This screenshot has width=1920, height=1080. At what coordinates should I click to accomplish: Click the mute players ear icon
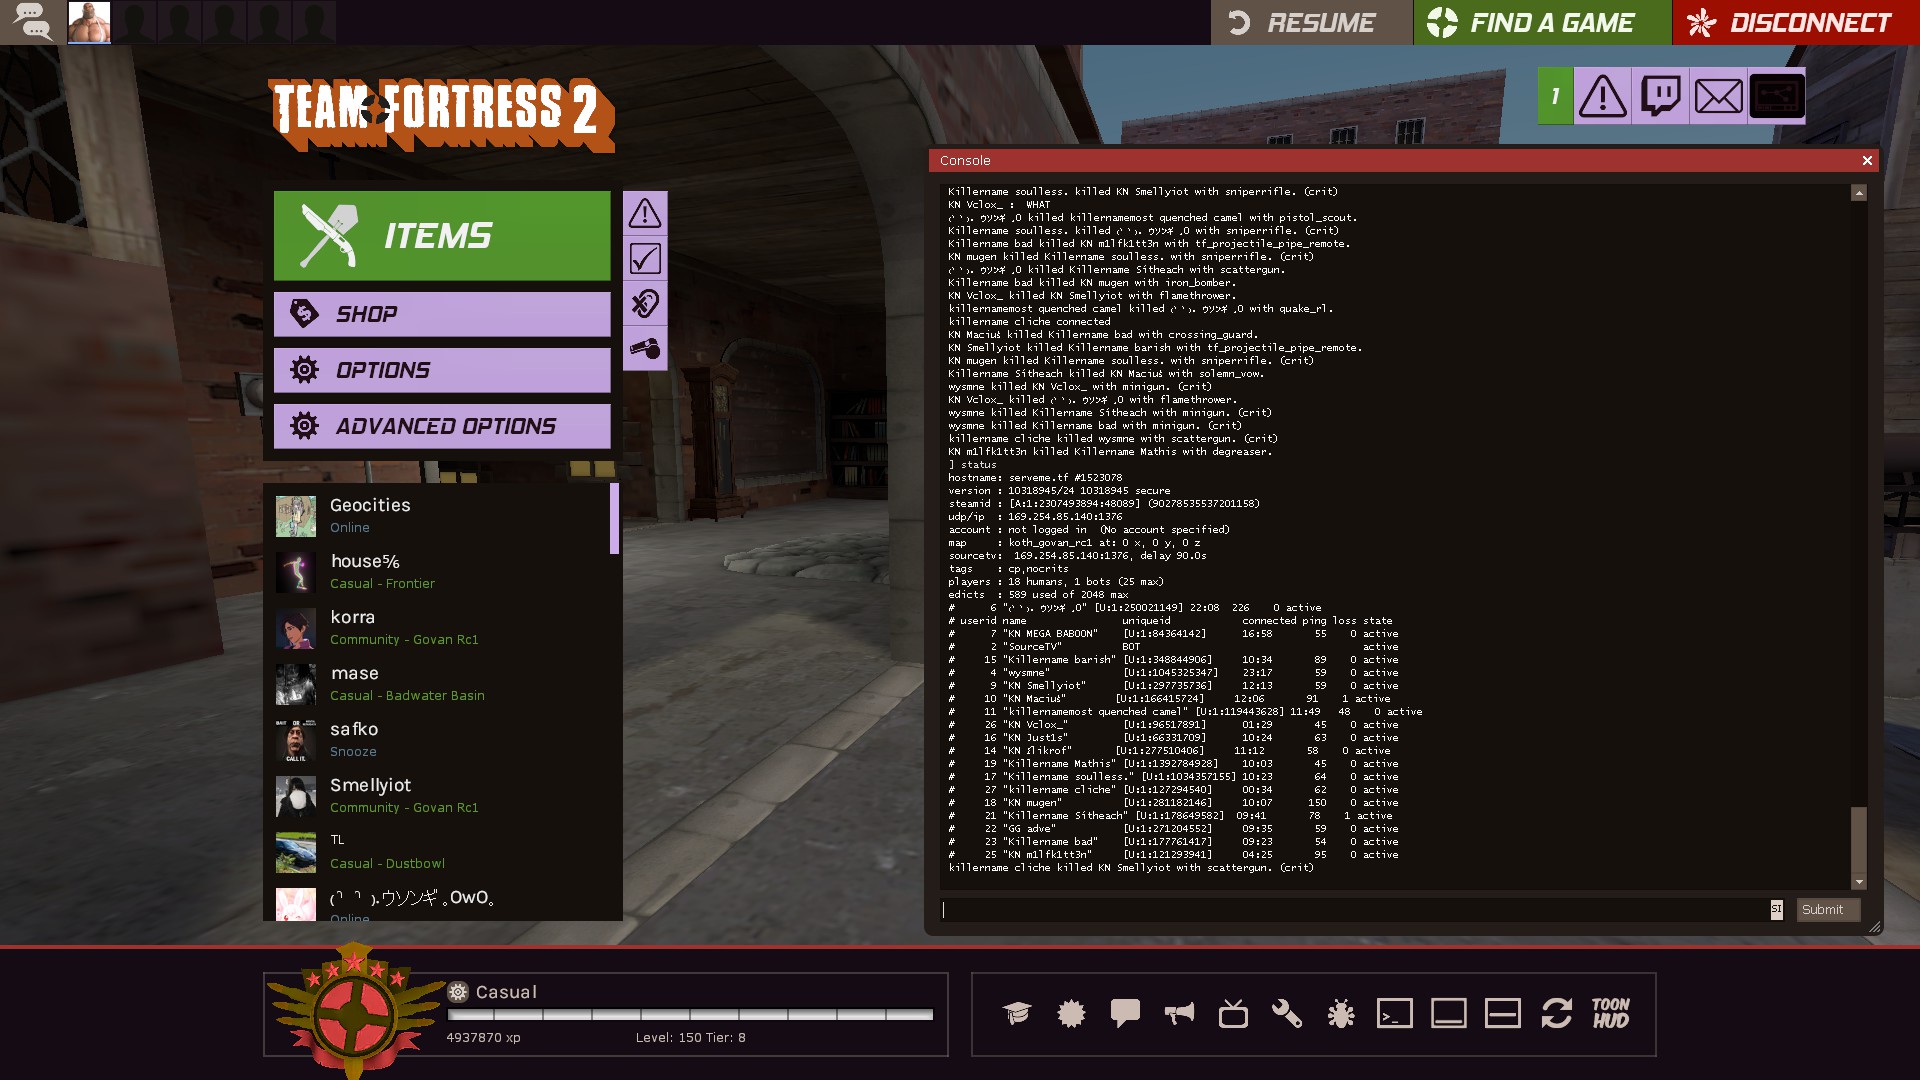click(645, 303)
